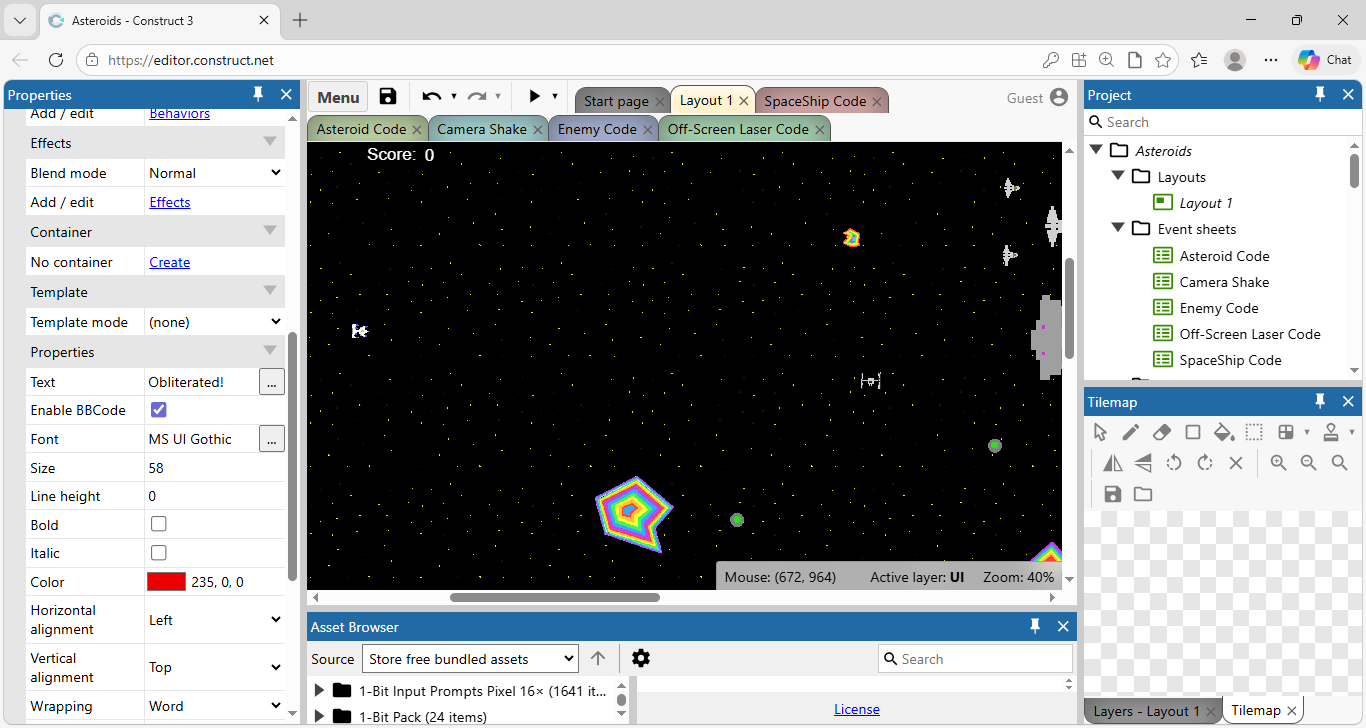Toggle the Bold checkbox

pos(158,524)
